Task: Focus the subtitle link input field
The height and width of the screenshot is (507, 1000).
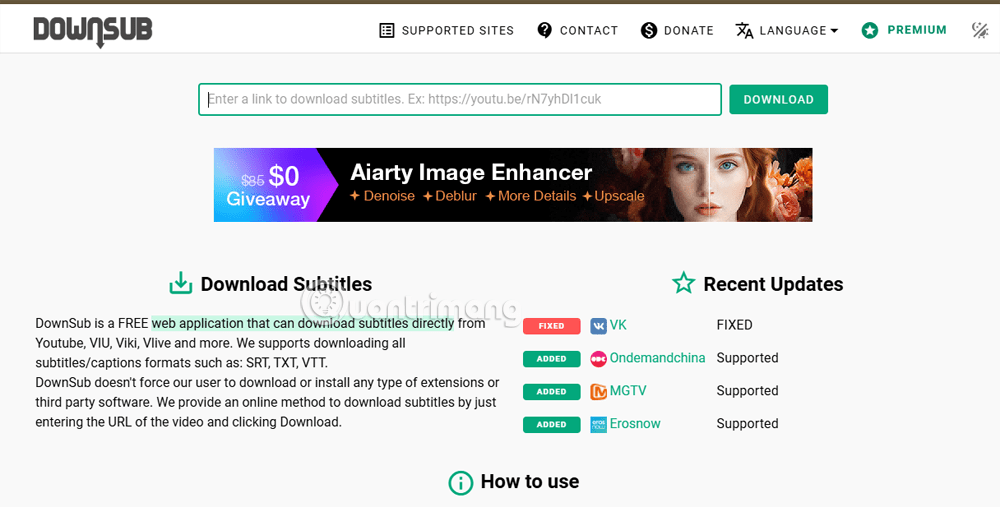Action: pyautogui.click(x=460, y=99)
